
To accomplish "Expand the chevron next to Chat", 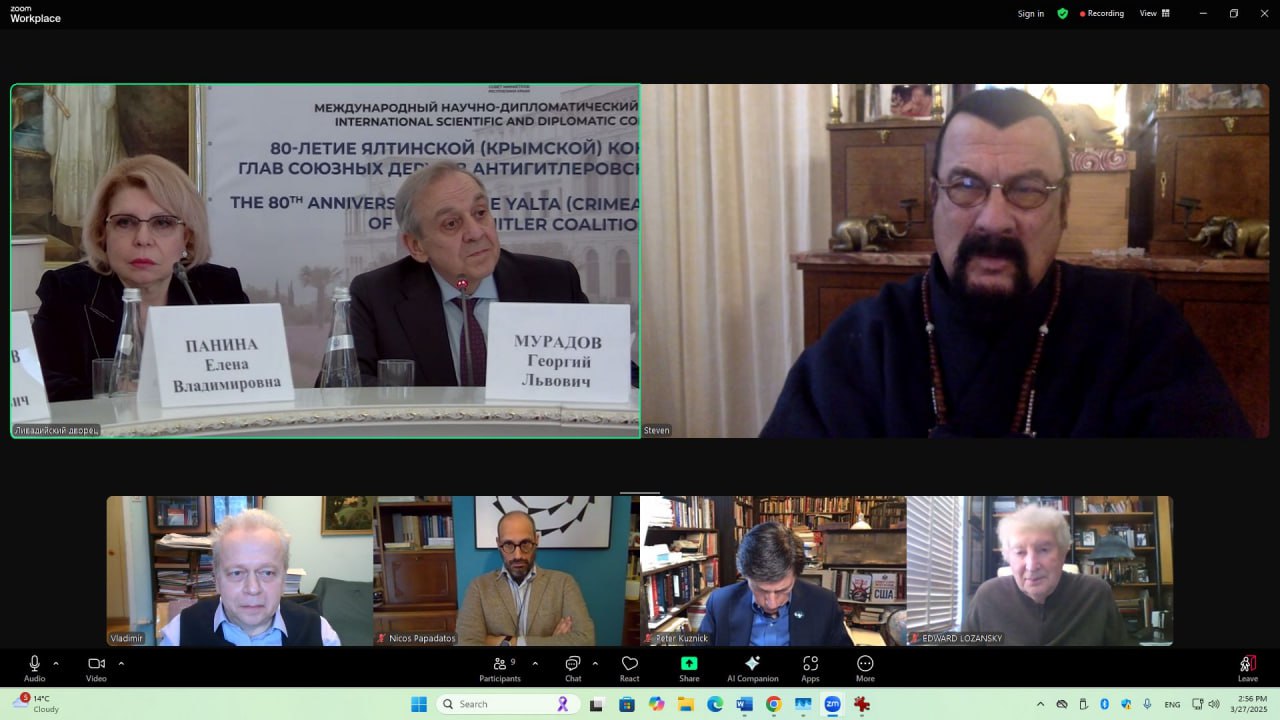I will (595, 663).
